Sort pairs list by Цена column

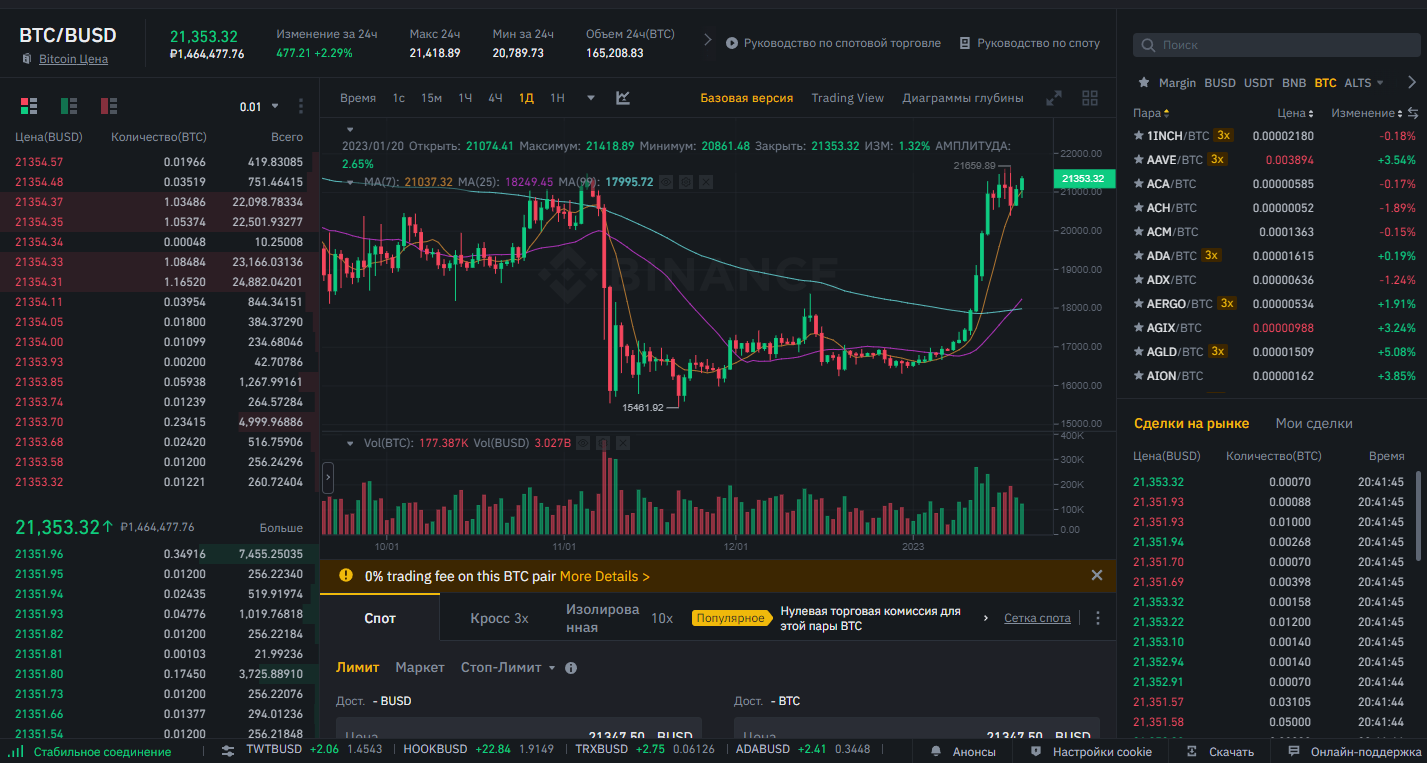click(x=1296, y=113)
